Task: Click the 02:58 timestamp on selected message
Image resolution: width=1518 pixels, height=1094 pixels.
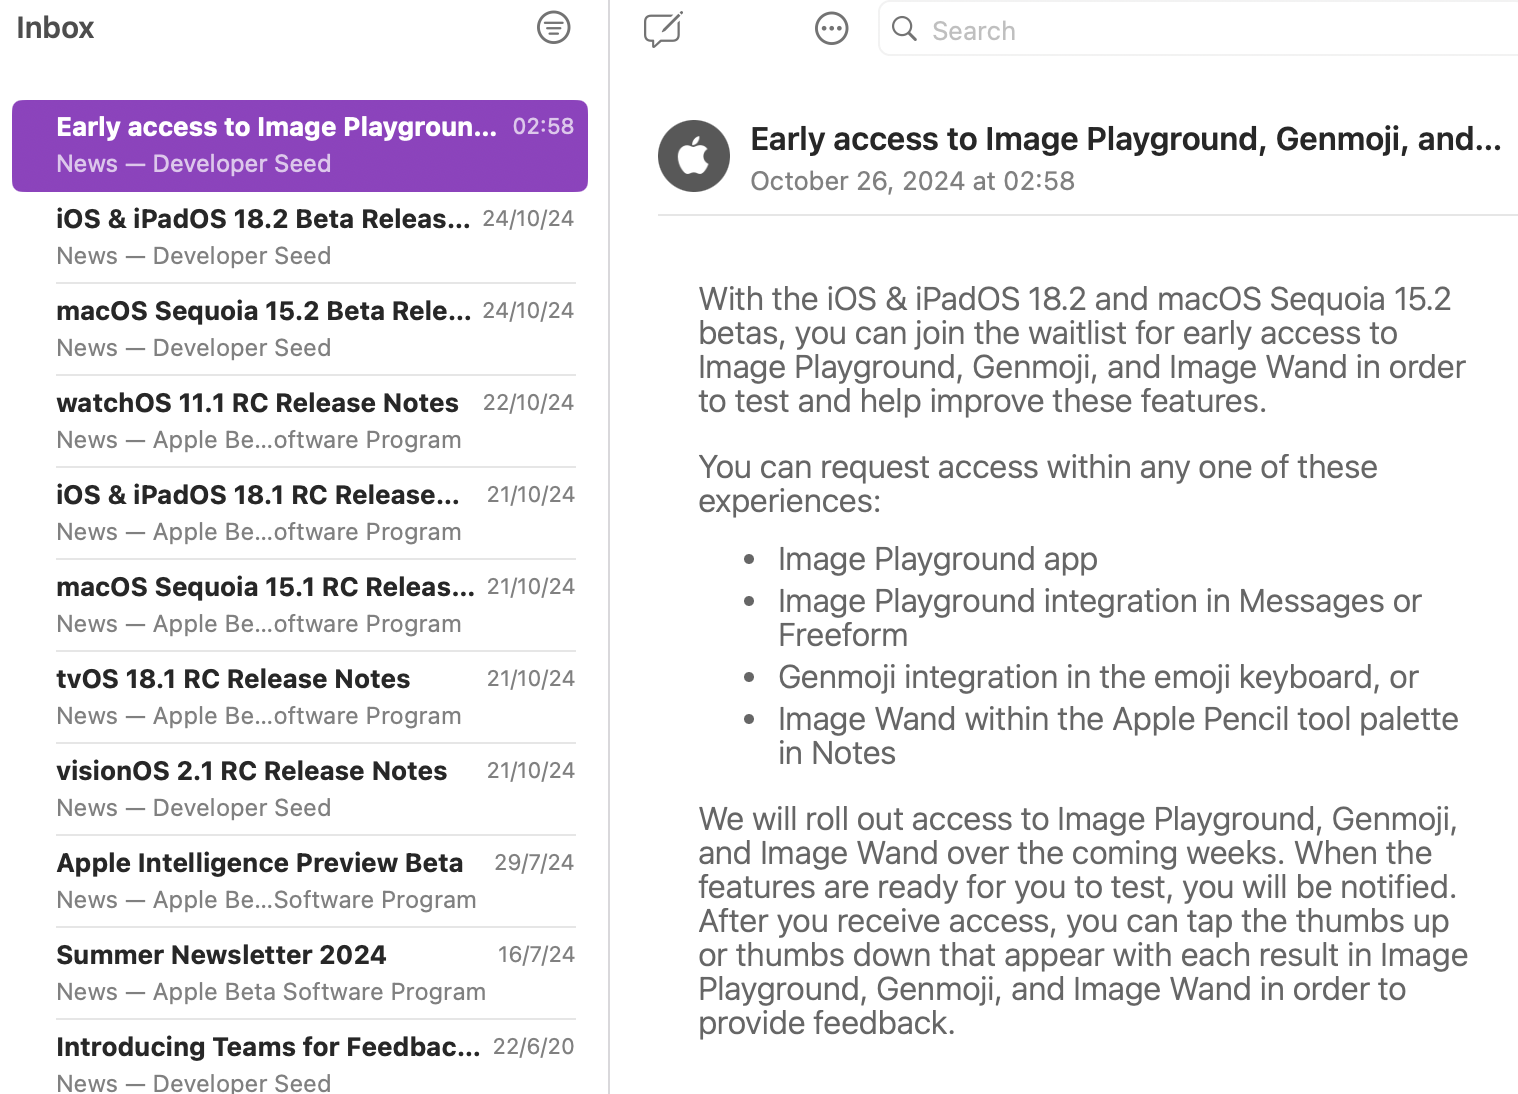Action: [x=543, y=126]
